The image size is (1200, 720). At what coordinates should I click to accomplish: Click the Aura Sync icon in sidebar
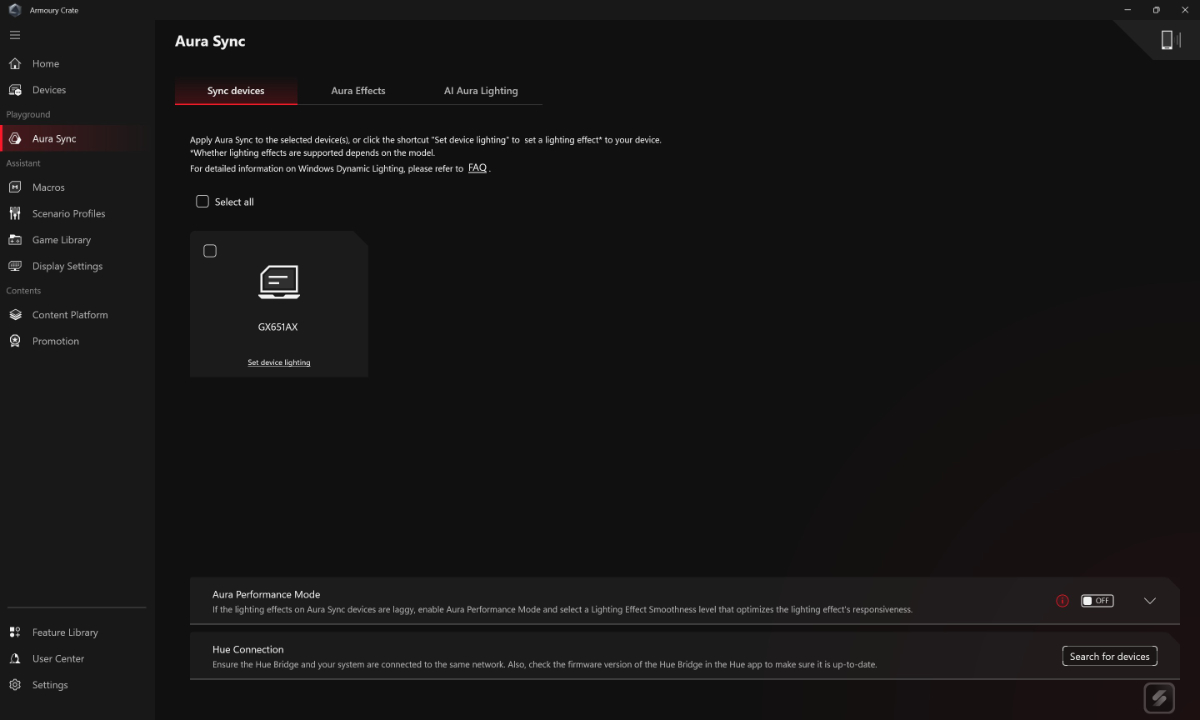point(15,139)
